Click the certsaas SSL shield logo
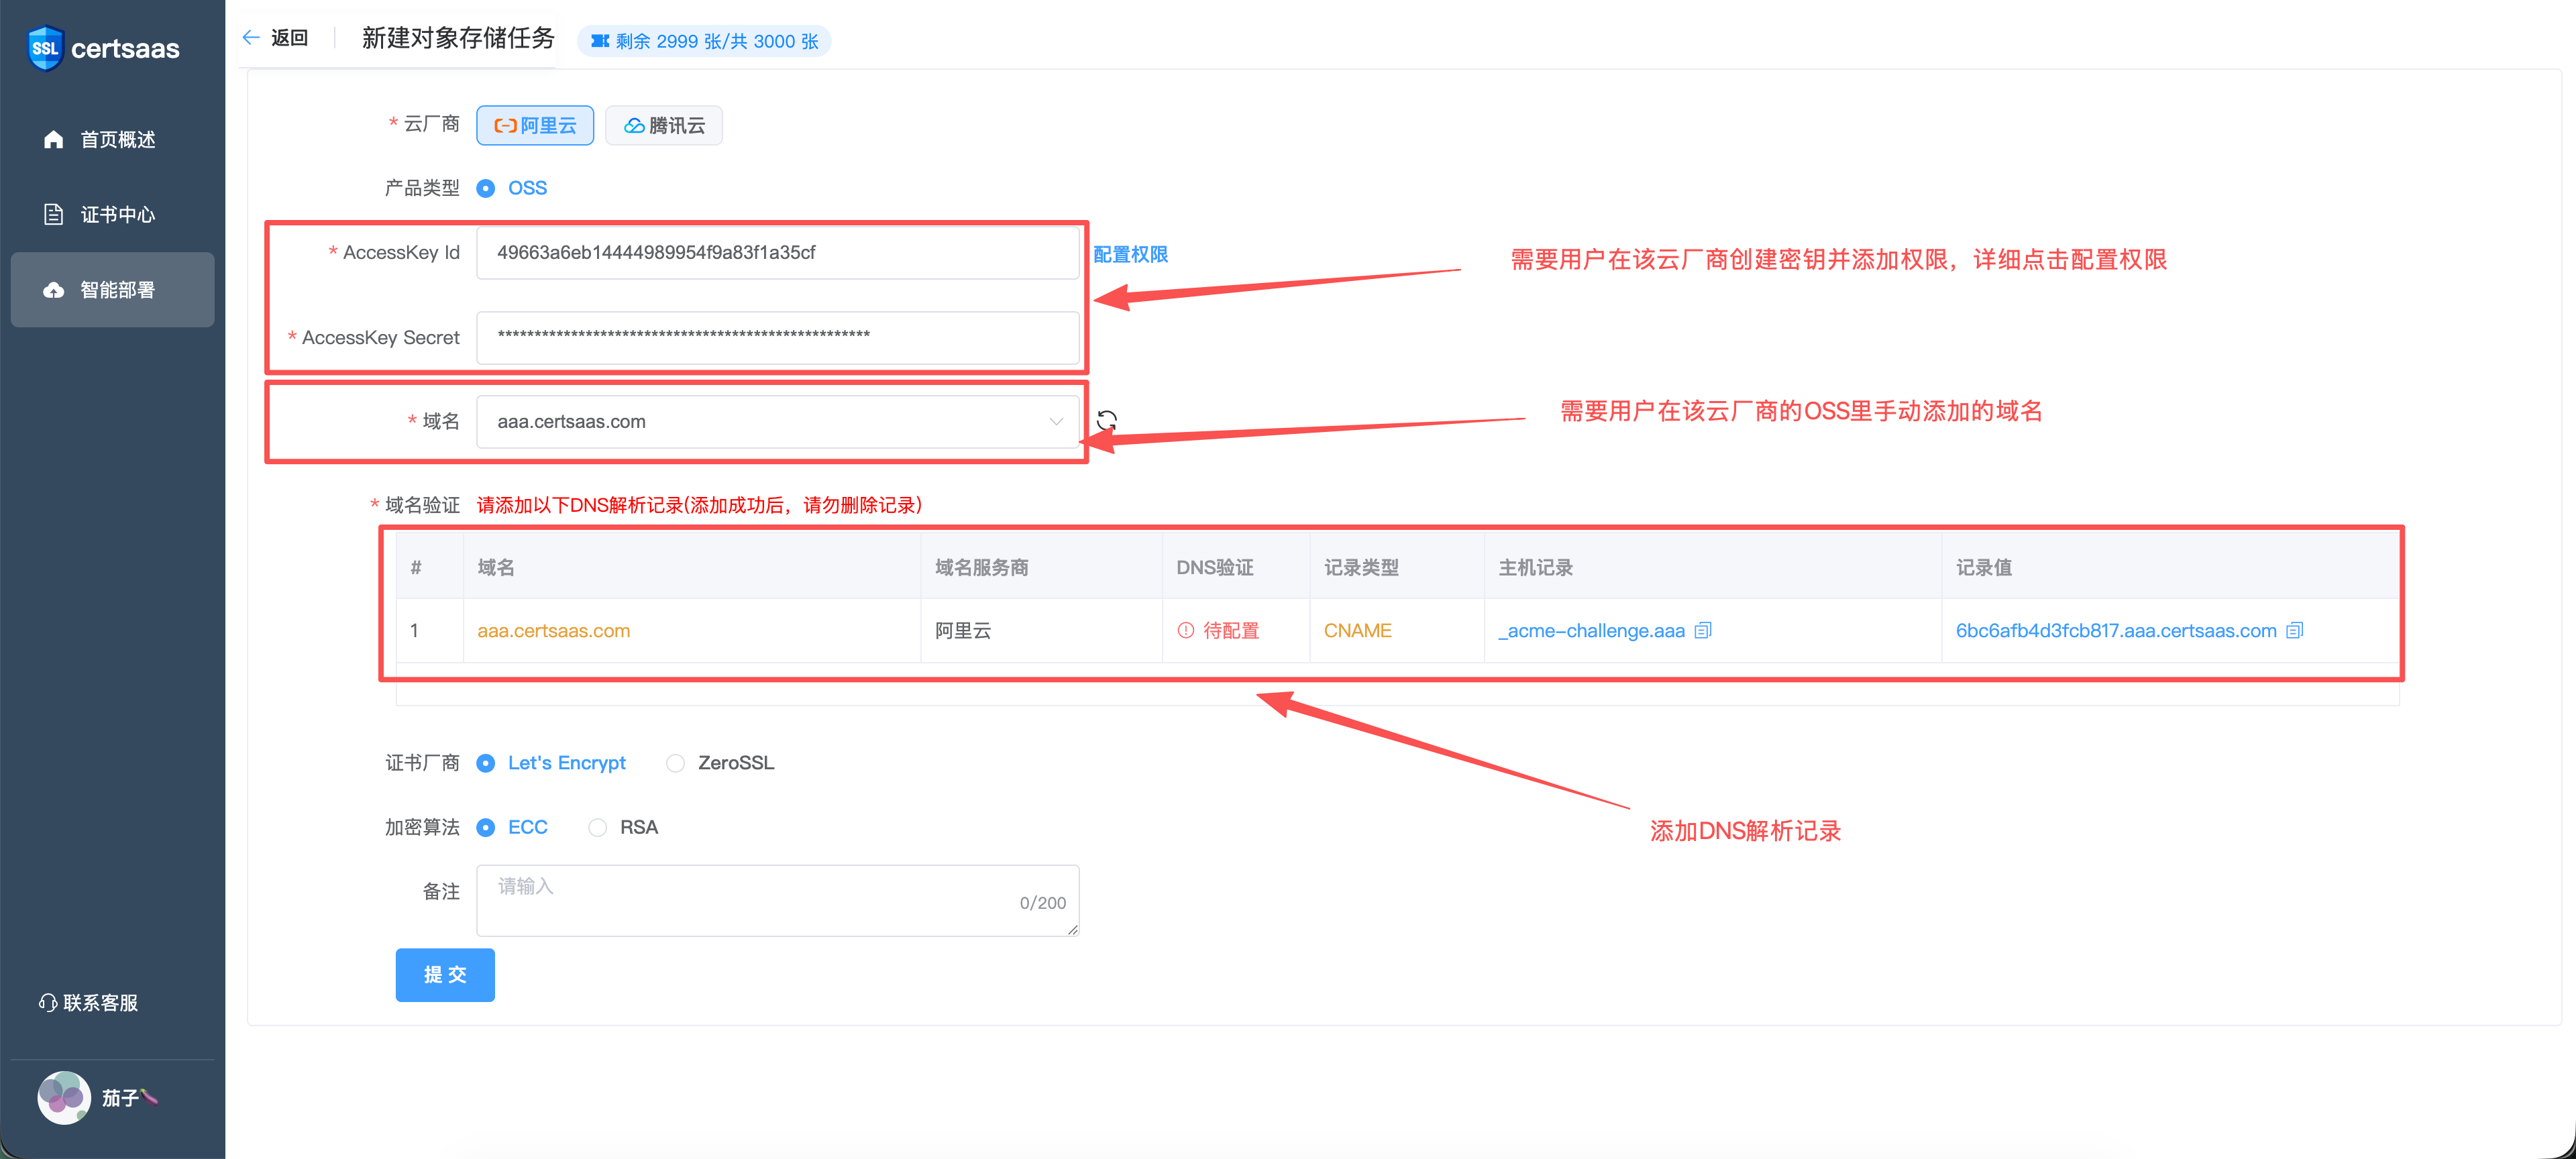 (x=46, y=48)
